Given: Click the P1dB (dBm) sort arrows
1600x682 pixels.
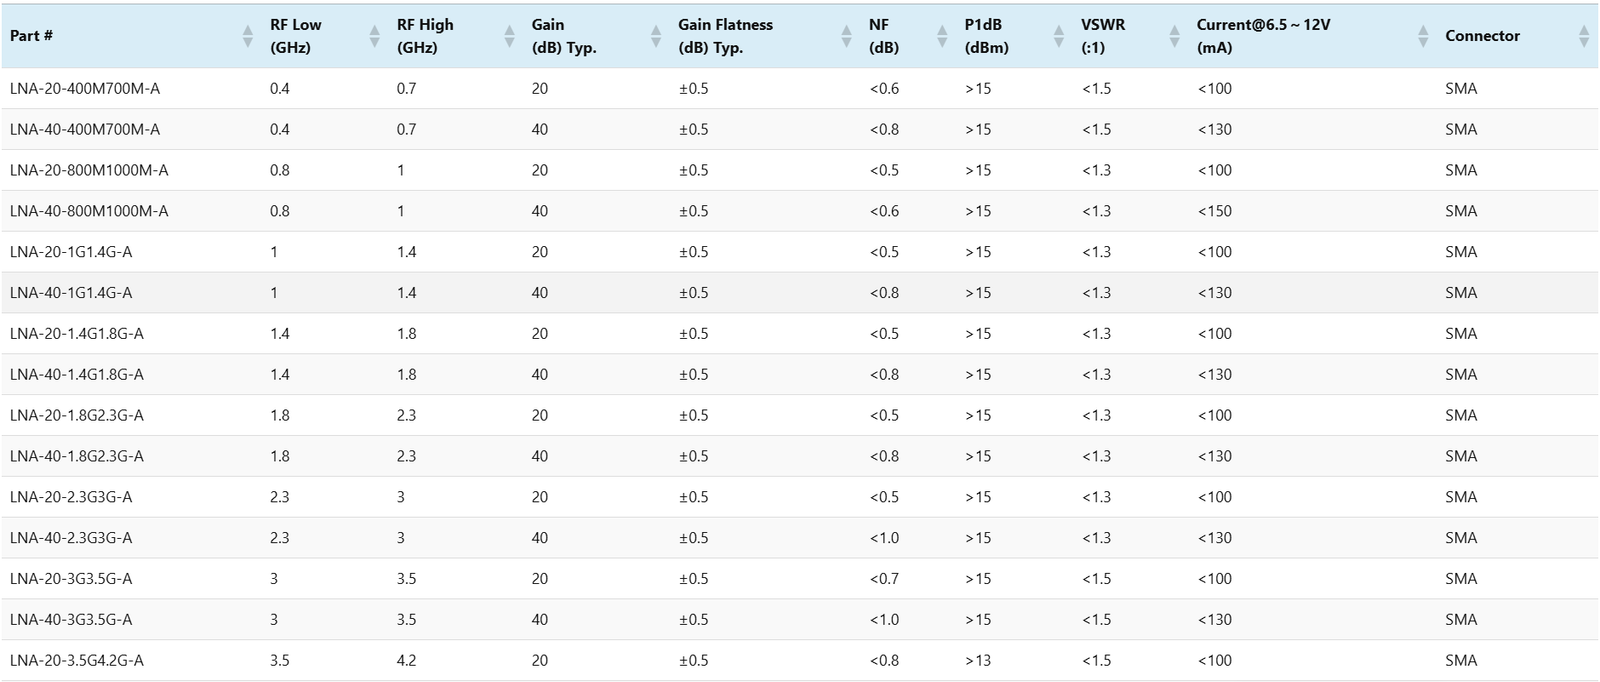Looking at the screenshot, I should pos(1058,36).
